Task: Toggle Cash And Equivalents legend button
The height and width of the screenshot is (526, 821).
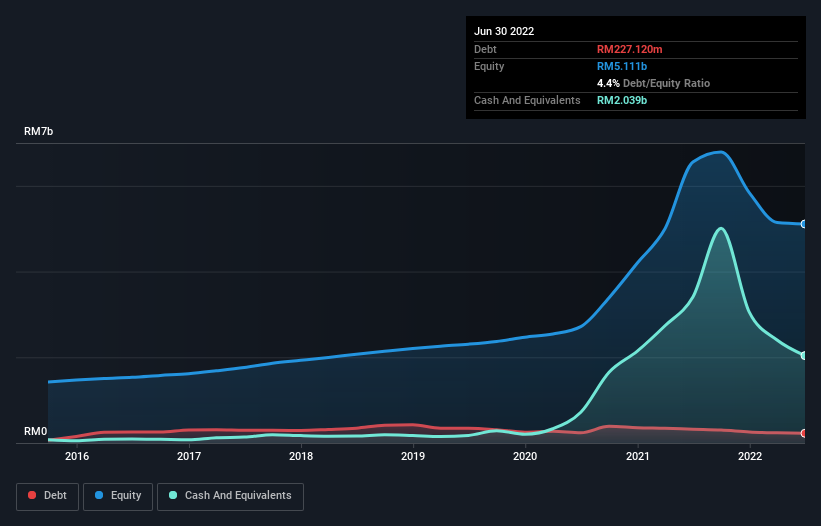Action: (x=230, y=496)
